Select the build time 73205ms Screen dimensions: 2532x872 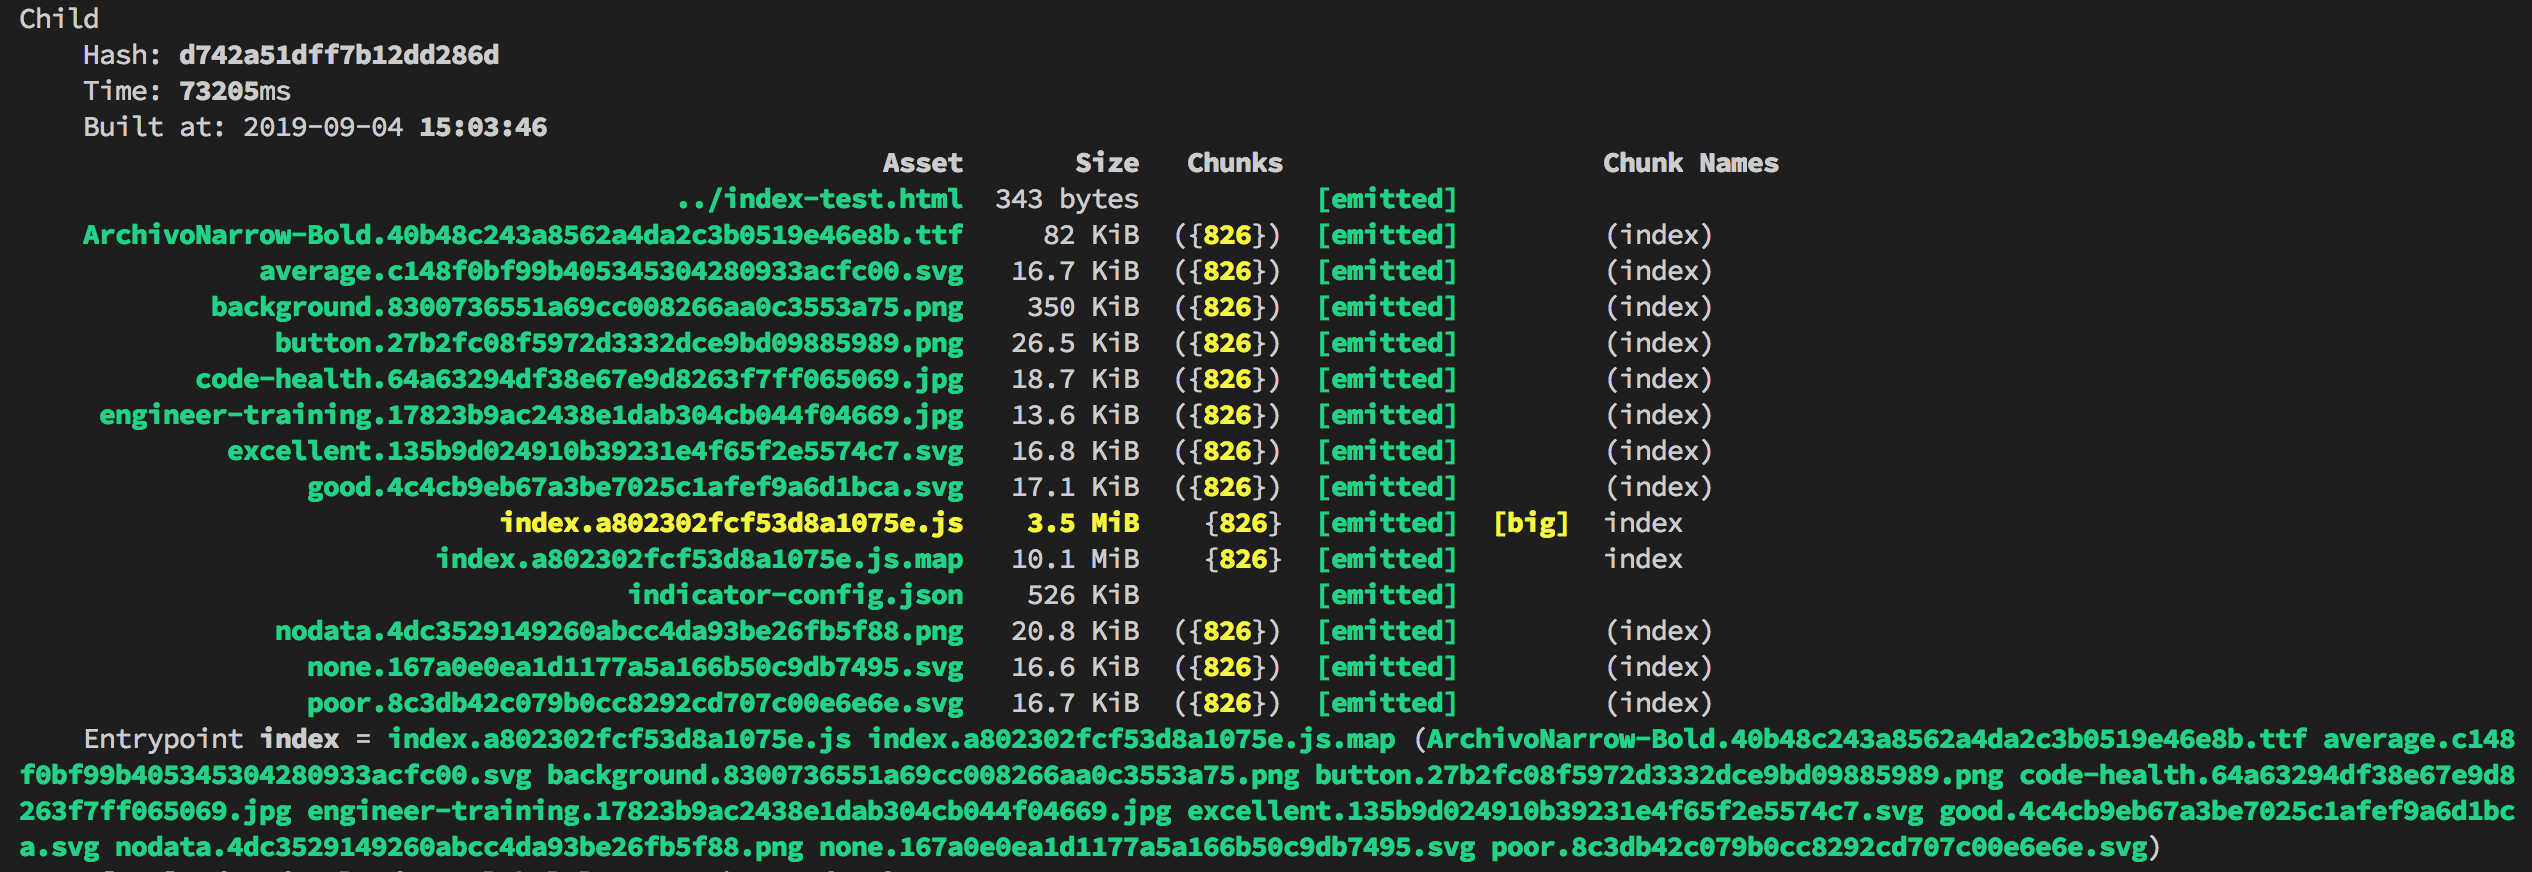pos(235,91)
